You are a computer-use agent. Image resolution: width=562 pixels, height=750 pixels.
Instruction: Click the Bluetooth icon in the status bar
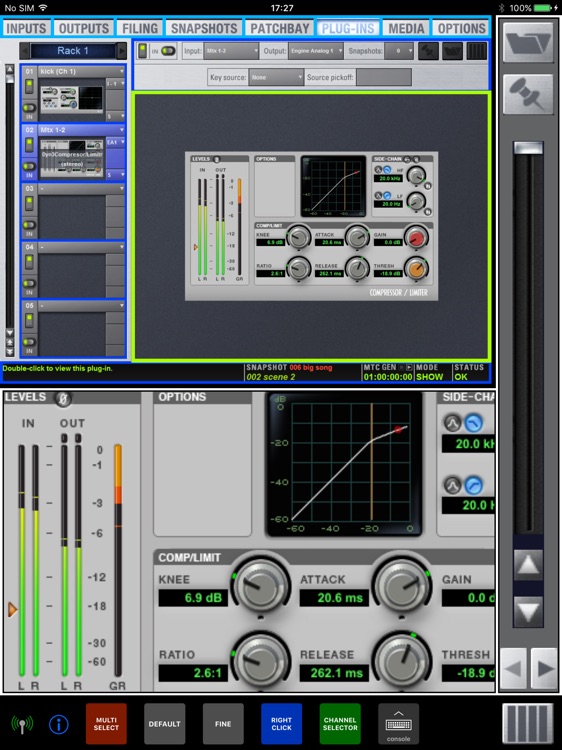point(501,8)
